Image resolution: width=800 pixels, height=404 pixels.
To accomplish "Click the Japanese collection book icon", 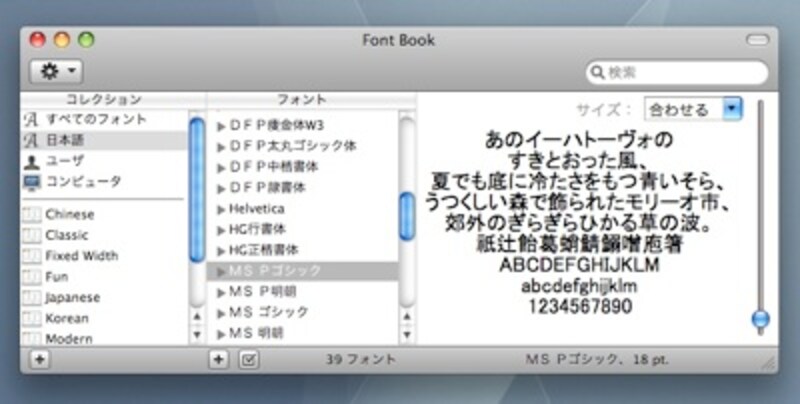I will pyautogui.click(x=32, y=298).
